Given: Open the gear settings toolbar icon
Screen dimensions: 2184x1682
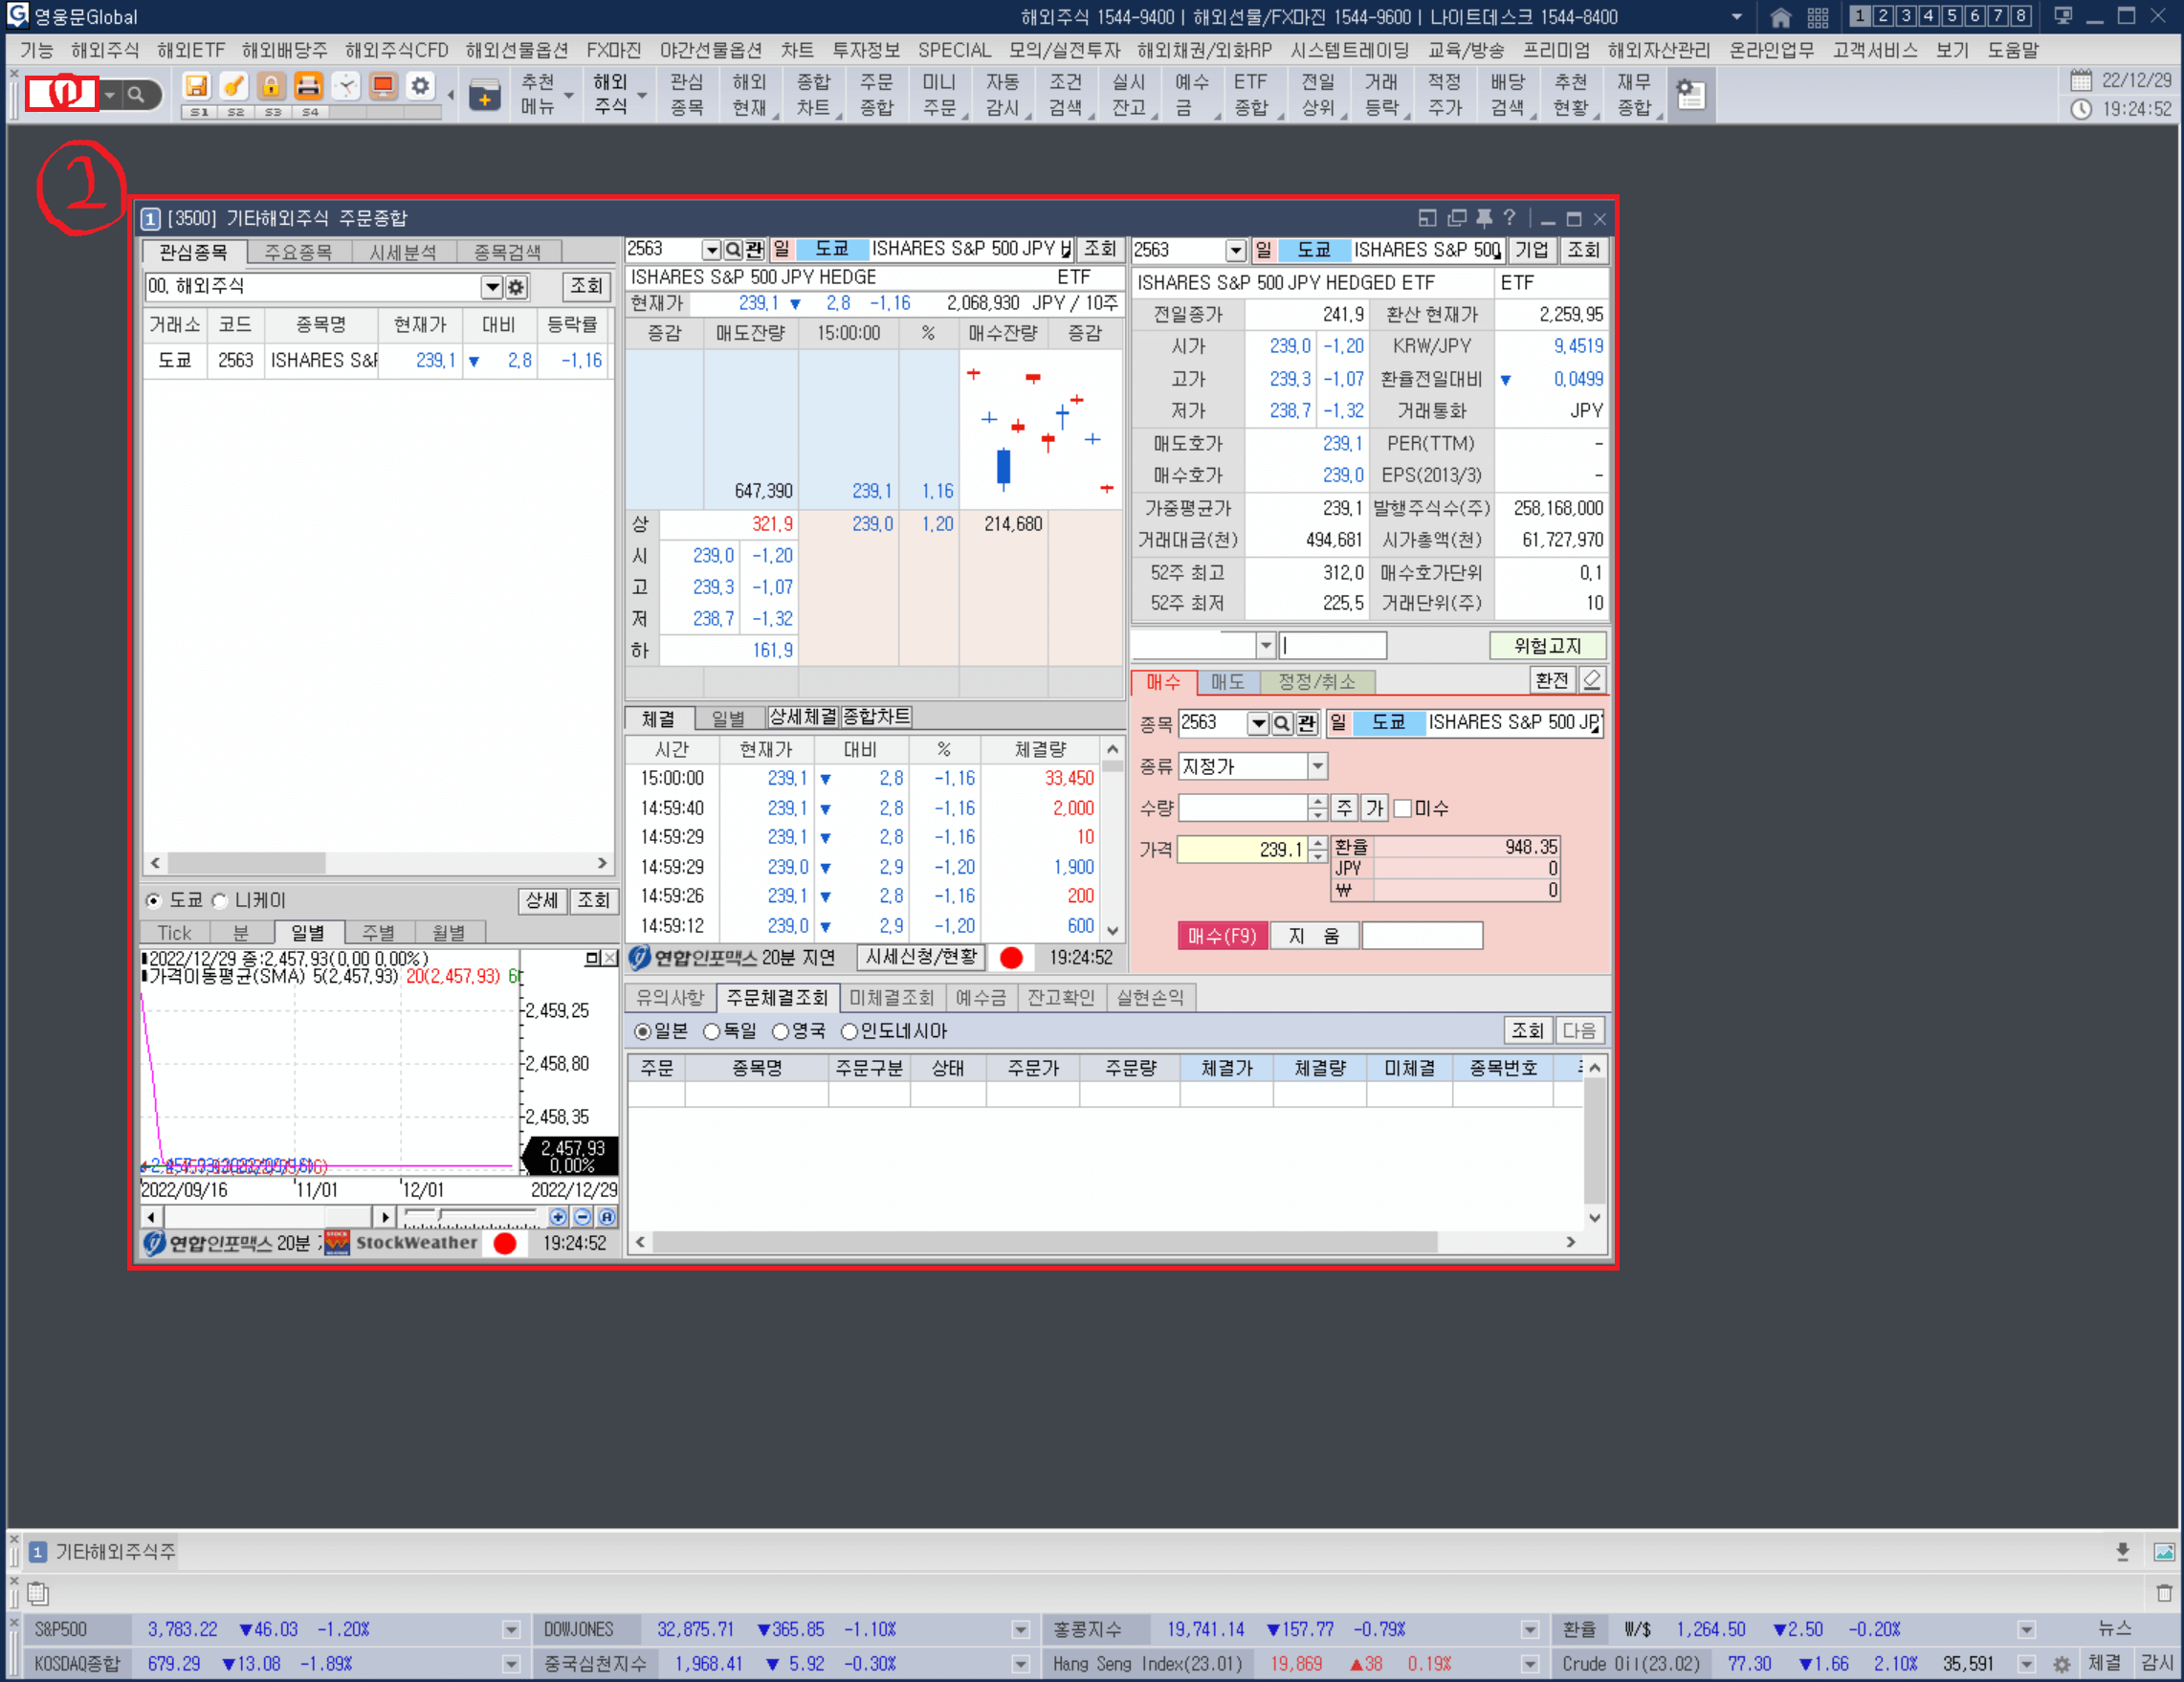Looking at the screenshot, I should pyautogui.click(x=421, y=87).
